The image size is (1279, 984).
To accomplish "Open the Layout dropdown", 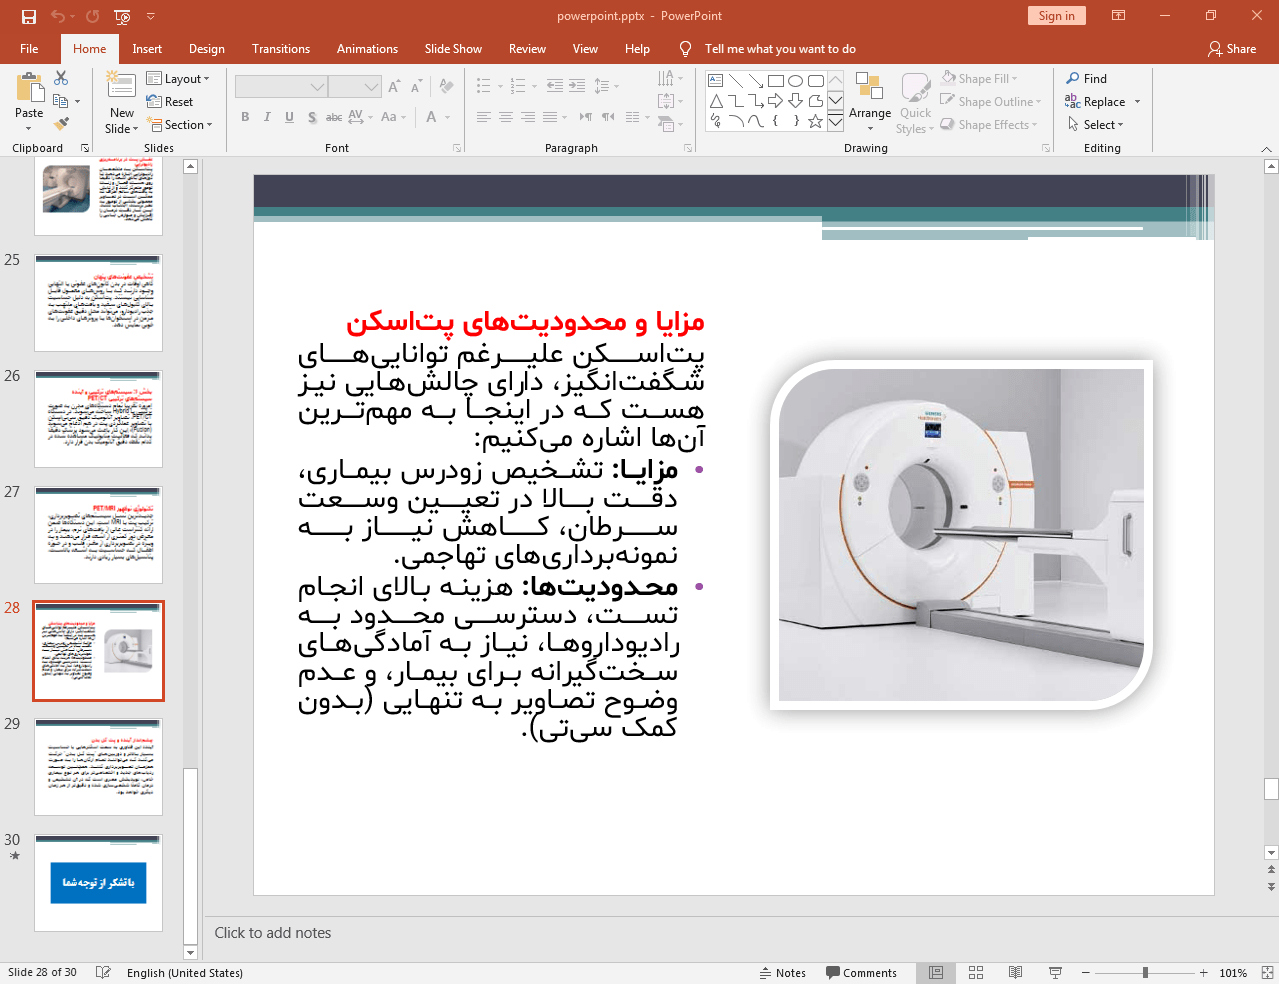I will (178, 79).
